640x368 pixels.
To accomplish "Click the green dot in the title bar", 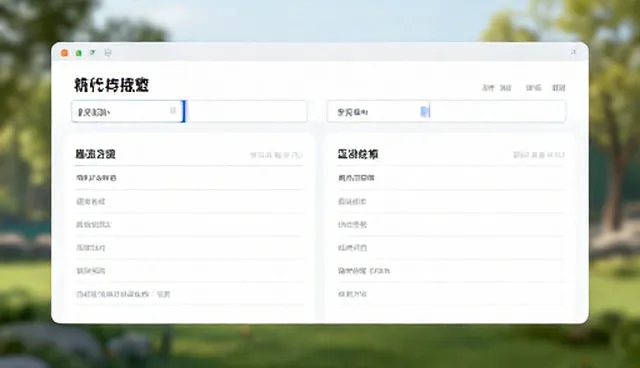I will (79, 53).
